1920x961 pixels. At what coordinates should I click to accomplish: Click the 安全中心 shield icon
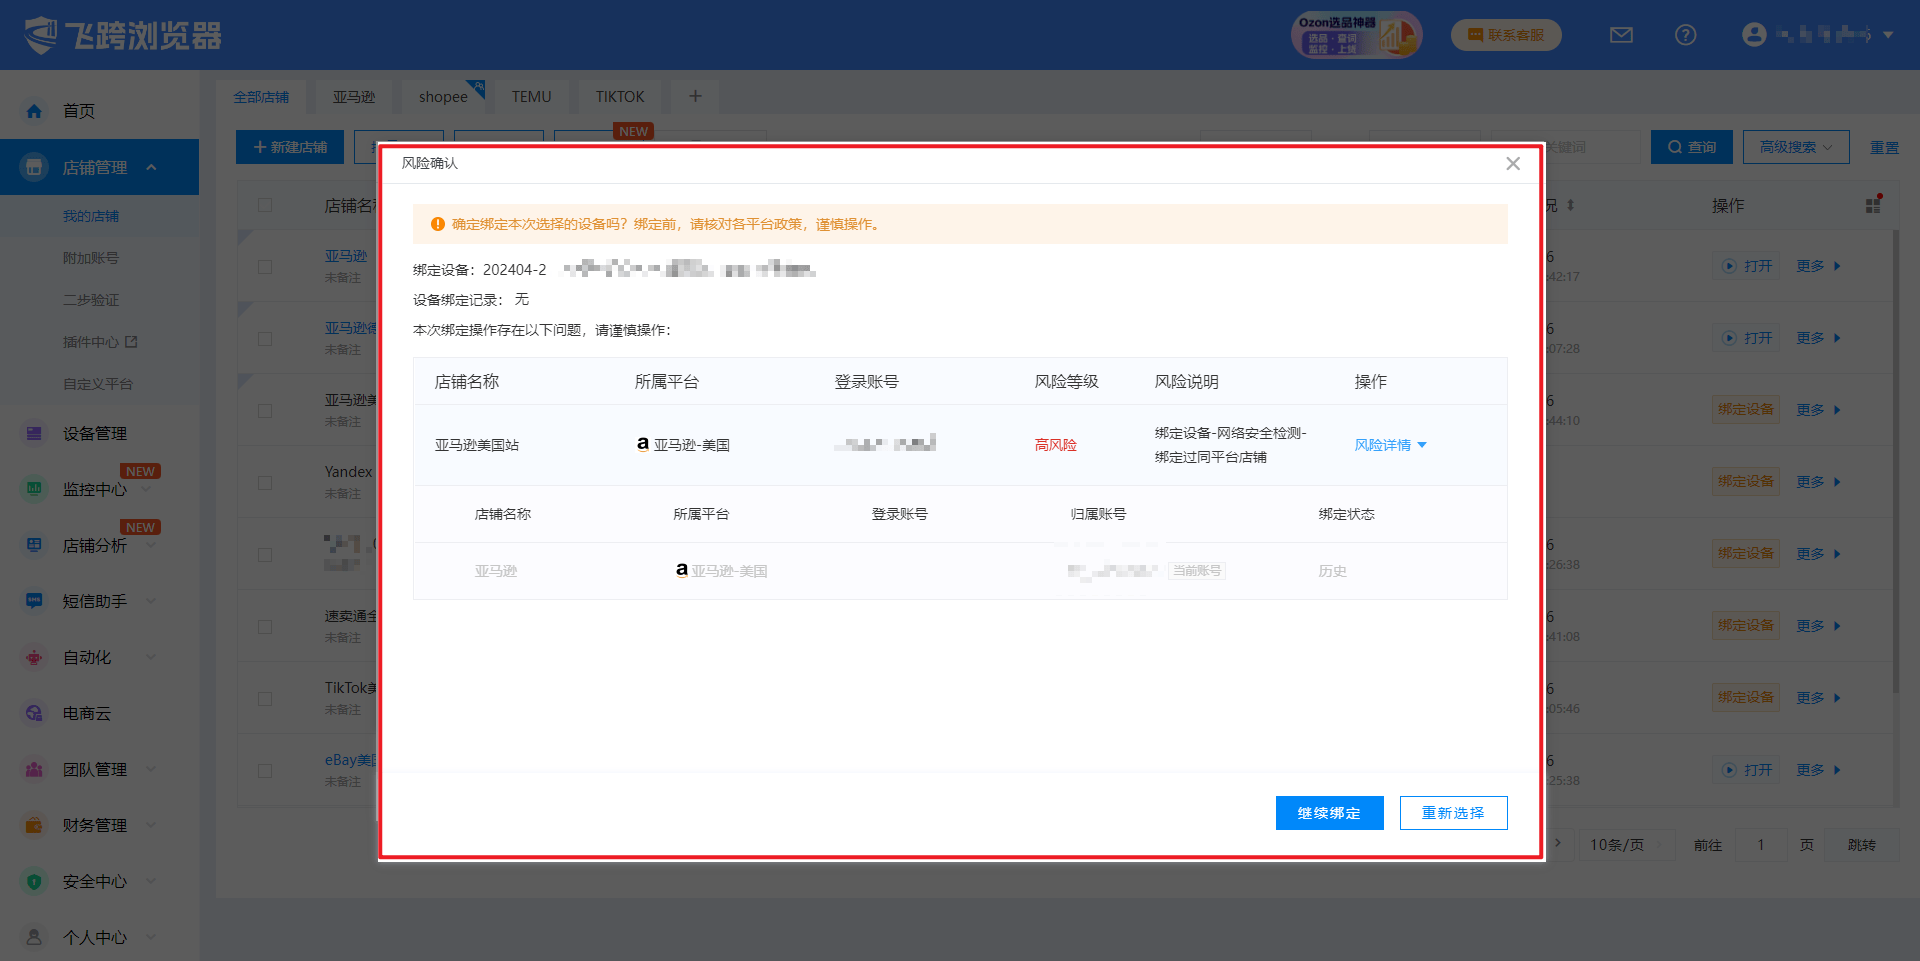pos(34,881)
